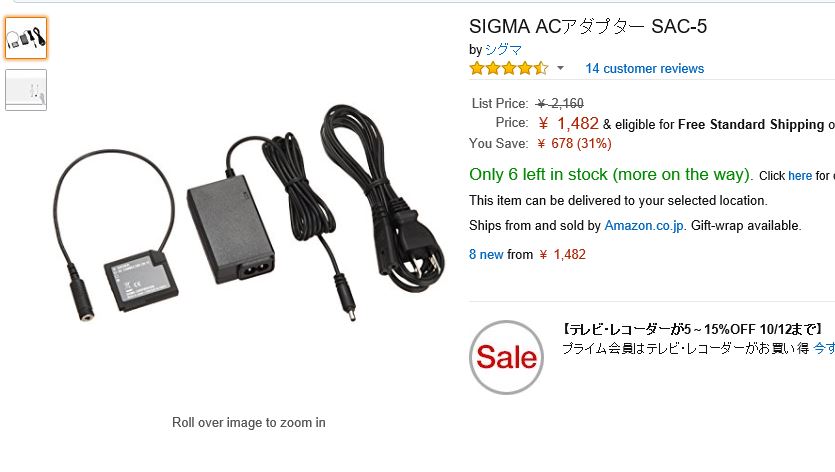The height and width of the screenshot is (472, 835).
Task: Click the red Sale circle icon
Action: click(506, 357)
